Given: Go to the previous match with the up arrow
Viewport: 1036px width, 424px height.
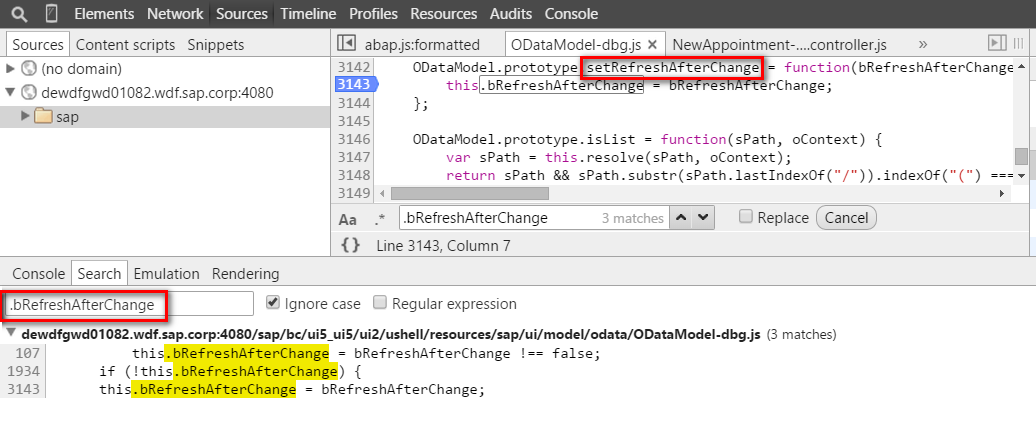Looking at the screenshot, I should 681,218.
